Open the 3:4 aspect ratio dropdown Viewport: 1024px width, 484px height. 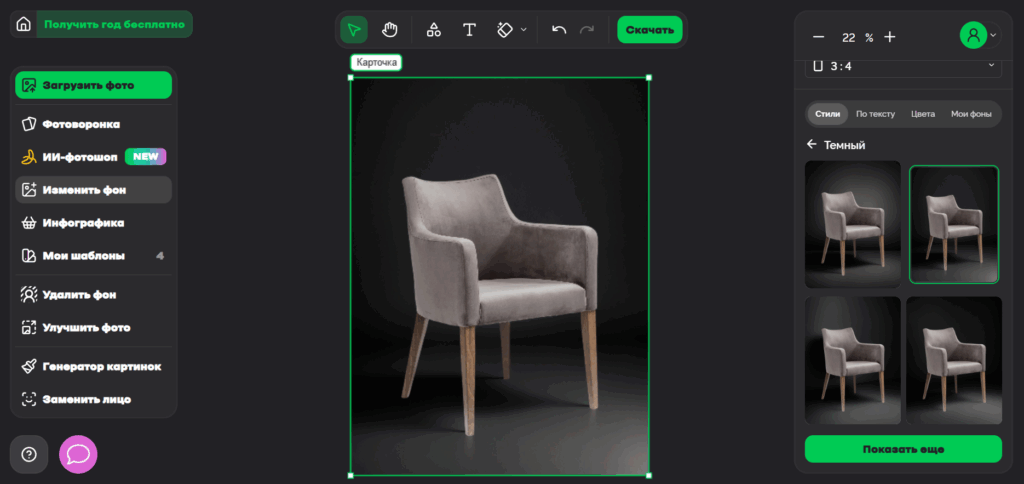(903, 65)
